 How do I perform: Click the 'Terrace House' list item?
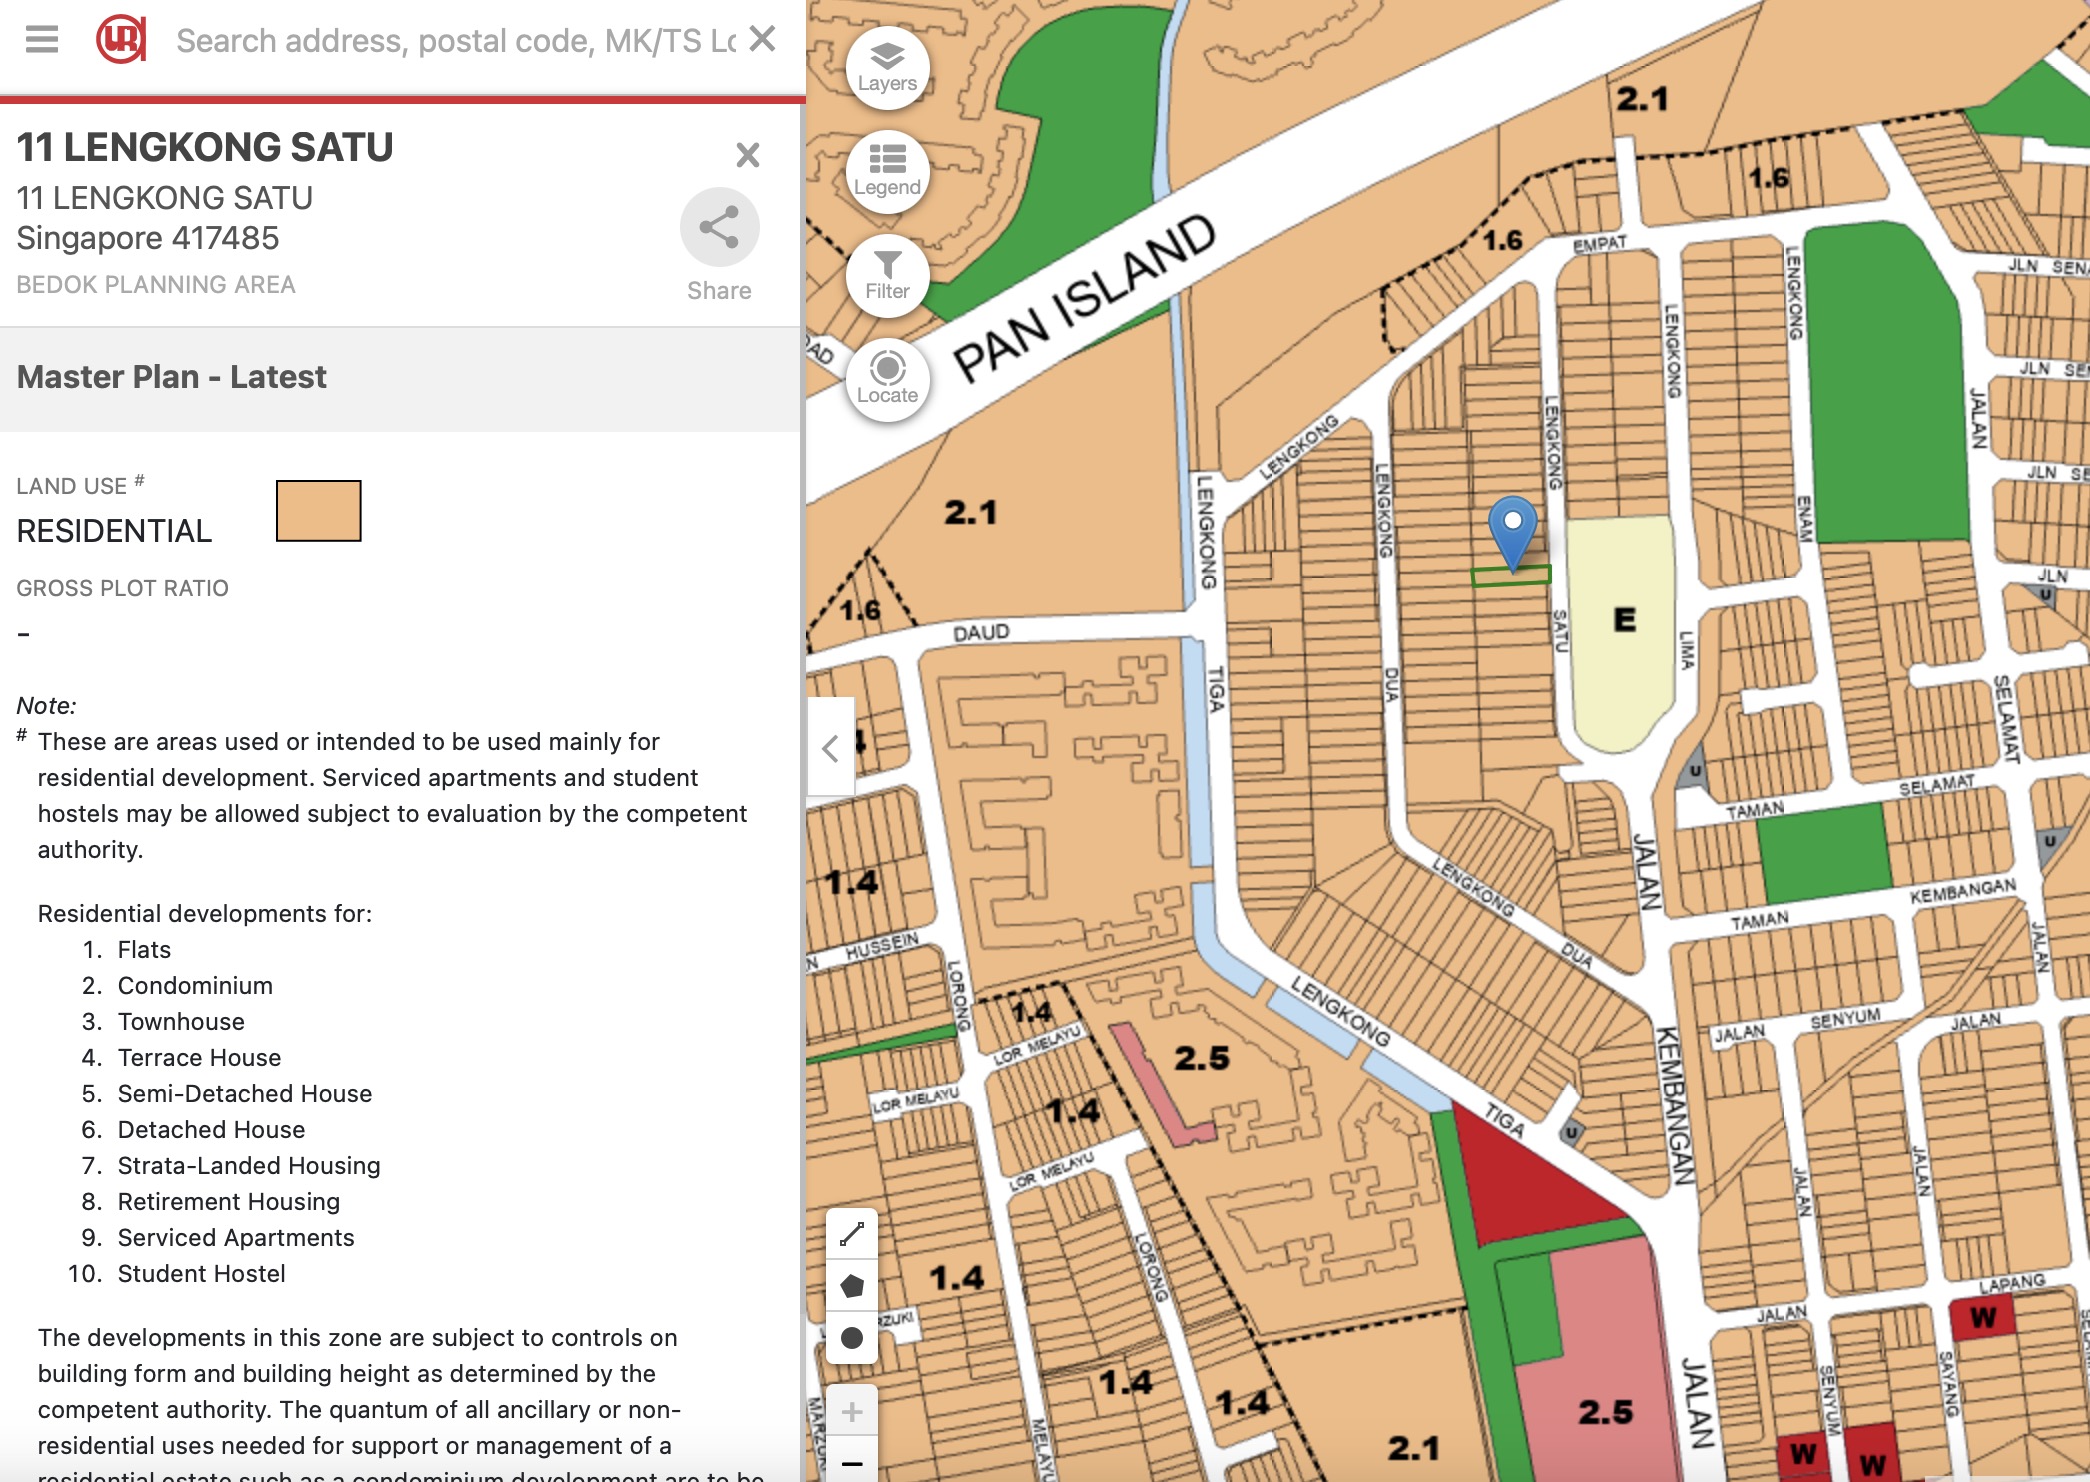pos(199,1058)
